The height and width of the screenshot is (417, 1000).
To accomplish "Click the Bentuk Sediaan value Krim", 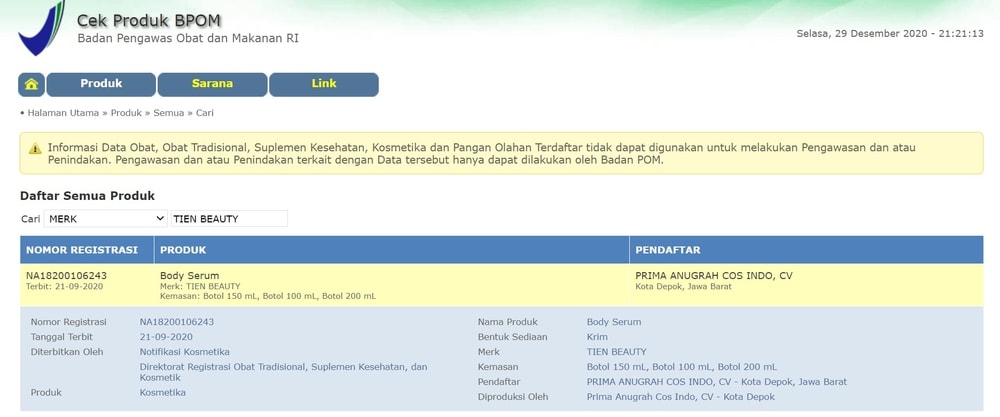I will [x=598, y=337].
